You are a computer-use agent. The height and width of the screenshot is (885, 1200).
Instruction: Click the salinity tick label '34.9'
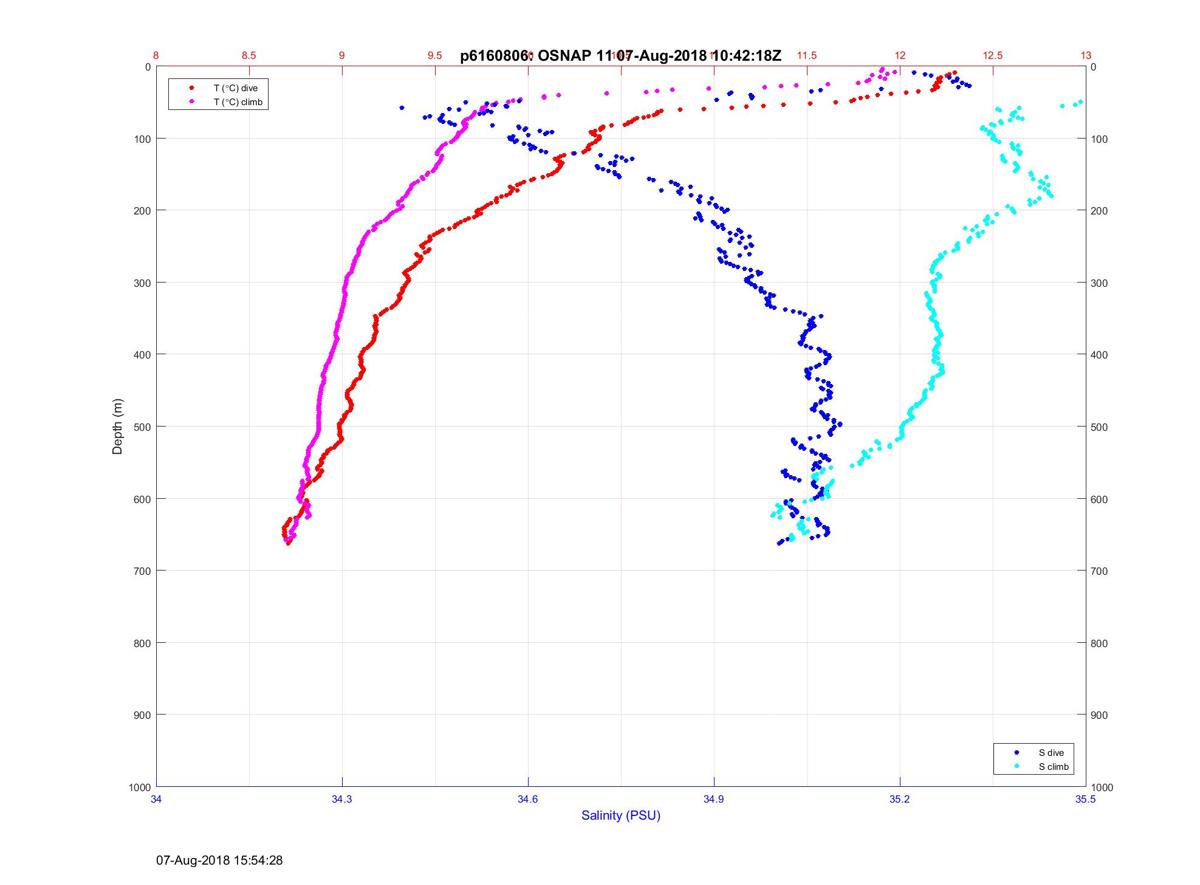[x=714, y=799]
